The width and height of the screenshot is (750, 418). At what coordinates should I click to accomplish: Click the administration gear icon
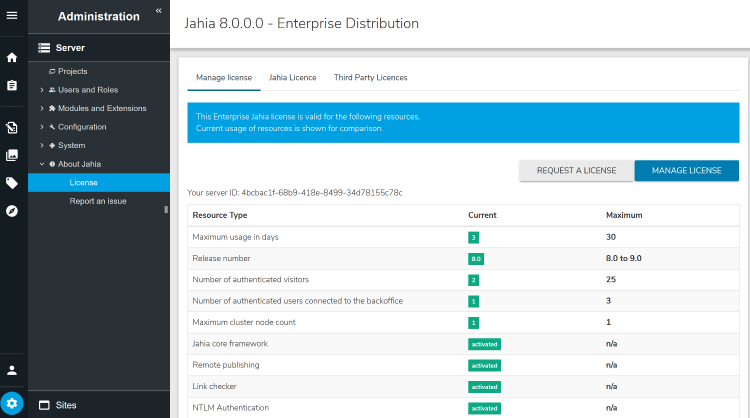pos(12,404)
